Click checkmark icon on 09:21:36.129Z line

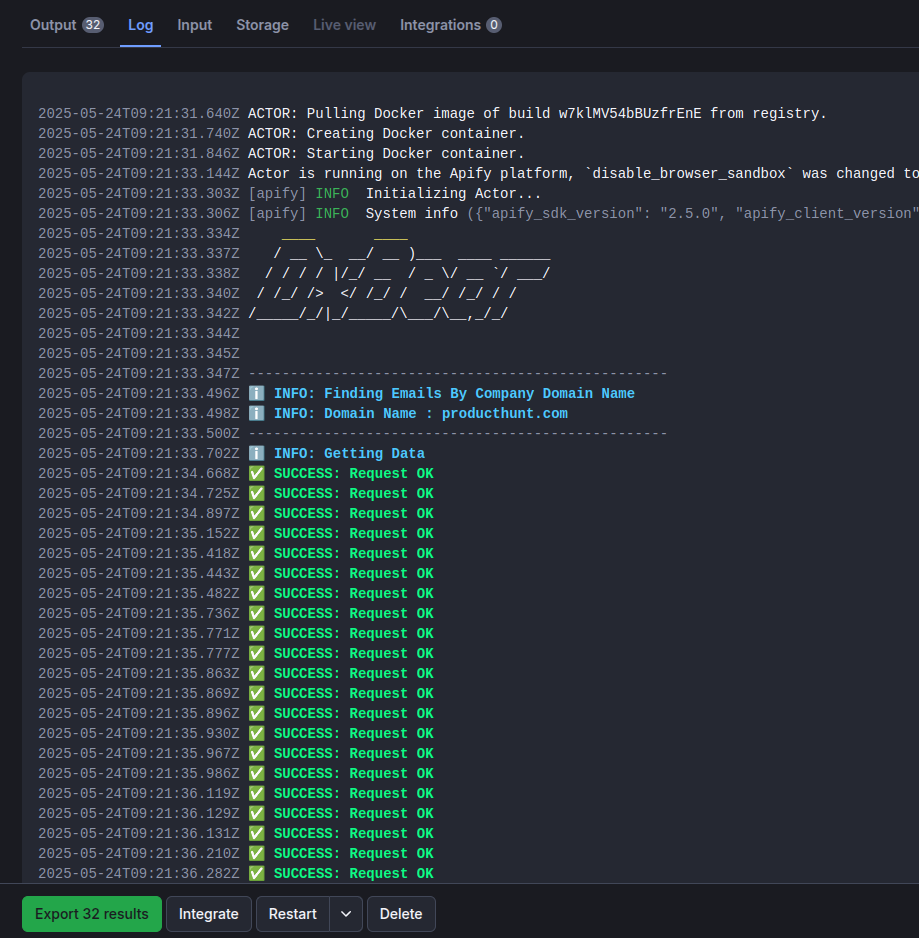[x=257, y=814]
